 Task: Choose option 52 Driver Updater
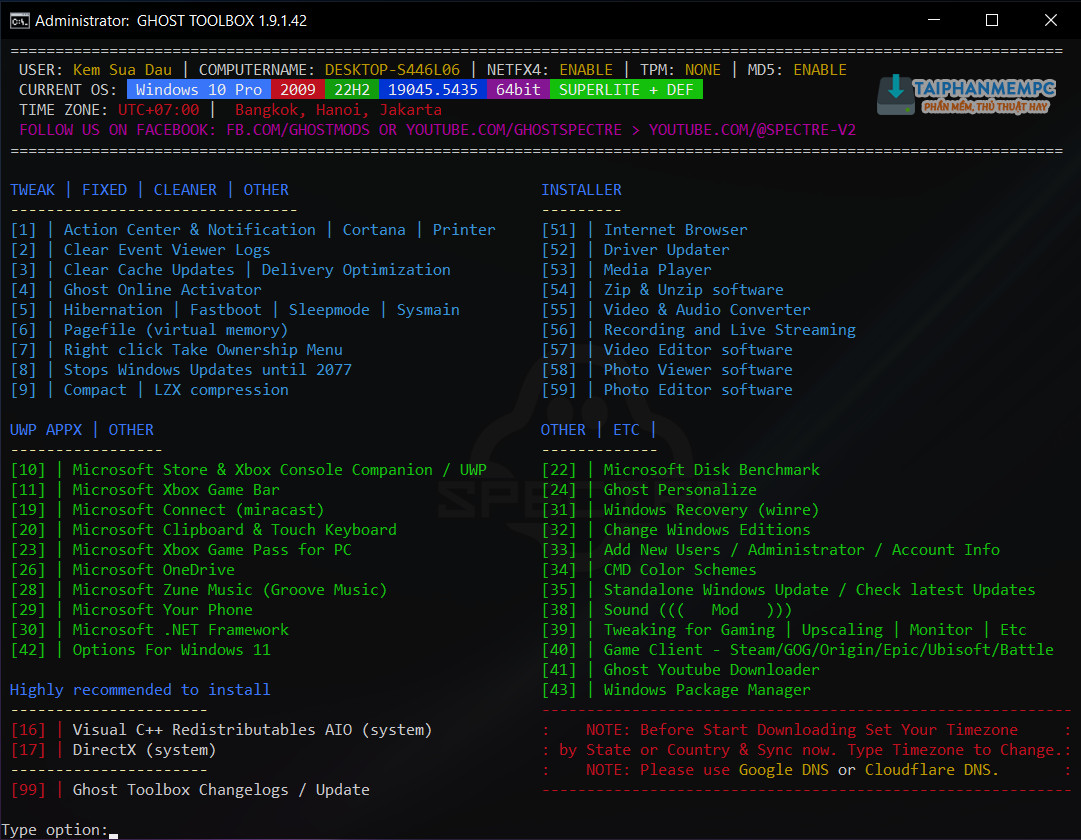(666, 250)
